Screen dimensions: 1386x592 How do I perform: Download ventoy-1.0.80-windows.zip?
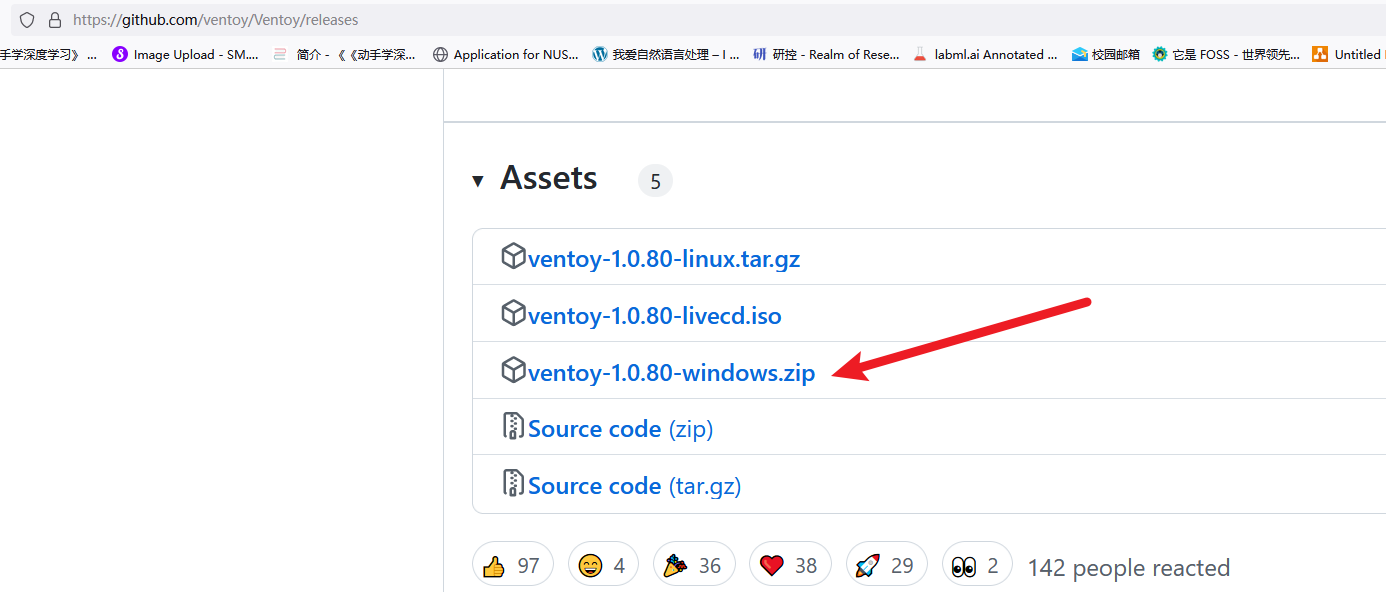point(672,373)
